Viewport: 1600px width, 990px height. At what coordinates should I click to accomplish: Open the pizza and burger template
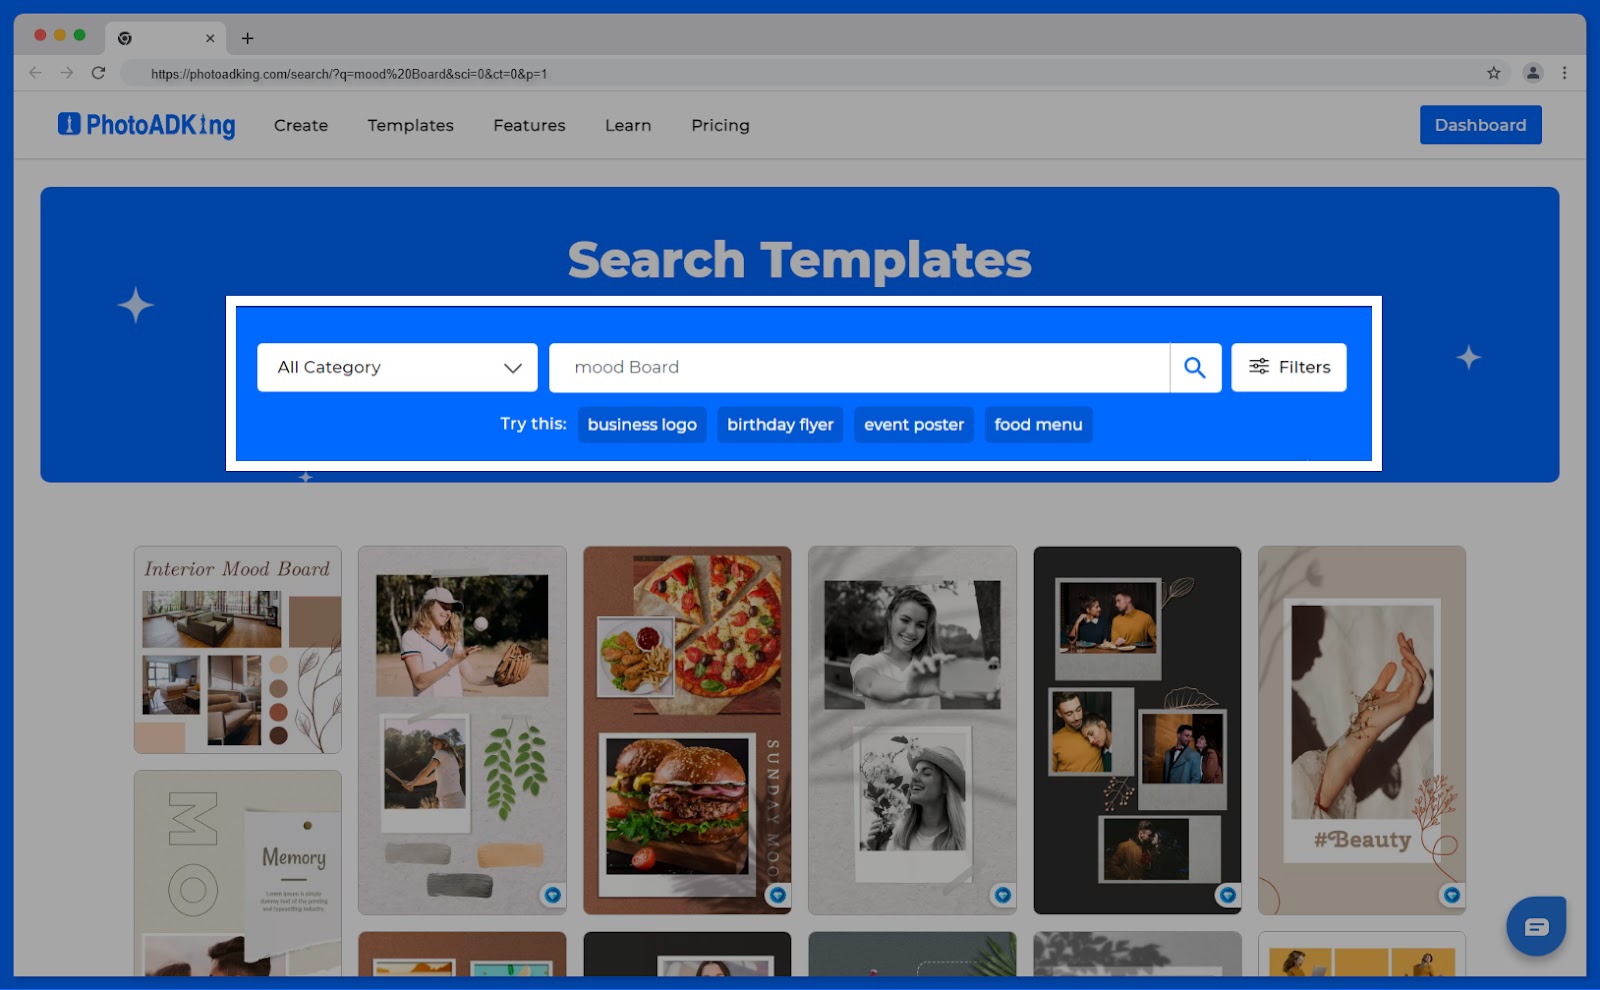(x=687, y=730)
